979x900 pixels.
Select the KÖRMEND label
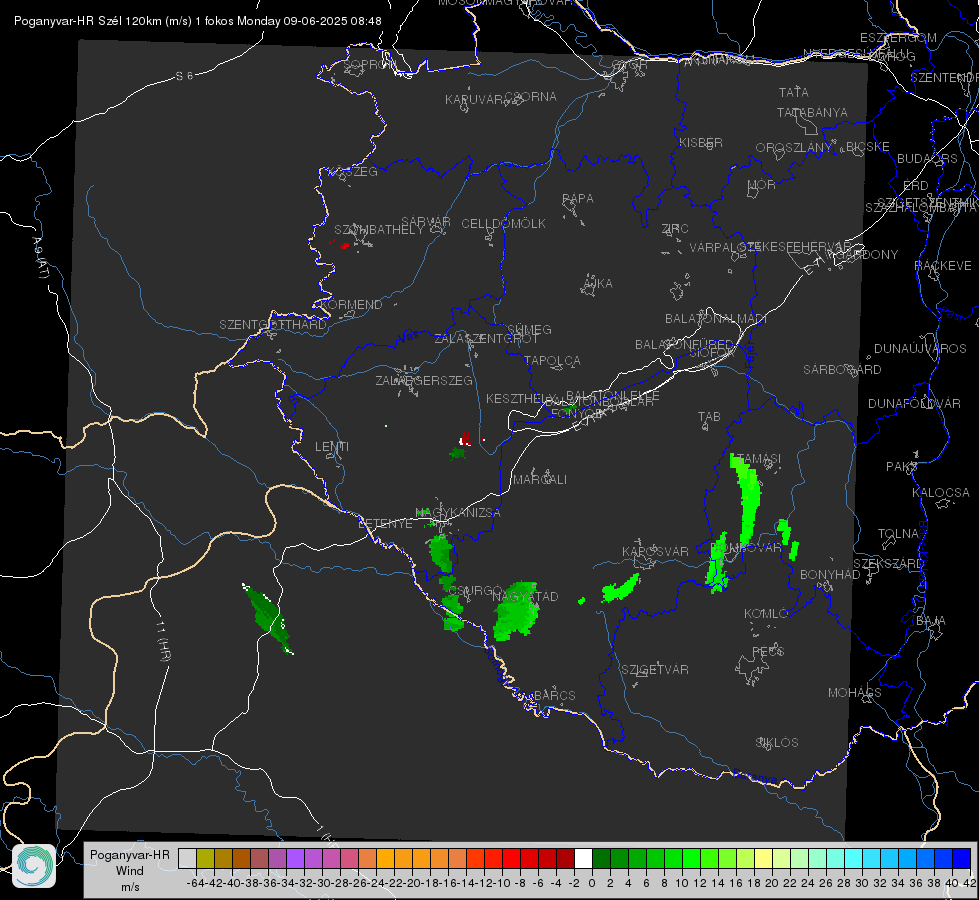pos(350,305)
